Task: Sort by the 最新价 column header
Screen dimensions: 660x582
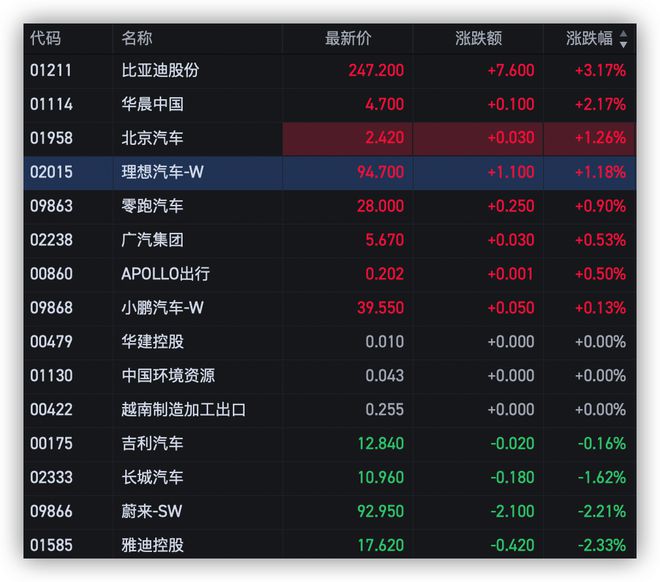Action: pyautogui.click(x=348, y=38)
